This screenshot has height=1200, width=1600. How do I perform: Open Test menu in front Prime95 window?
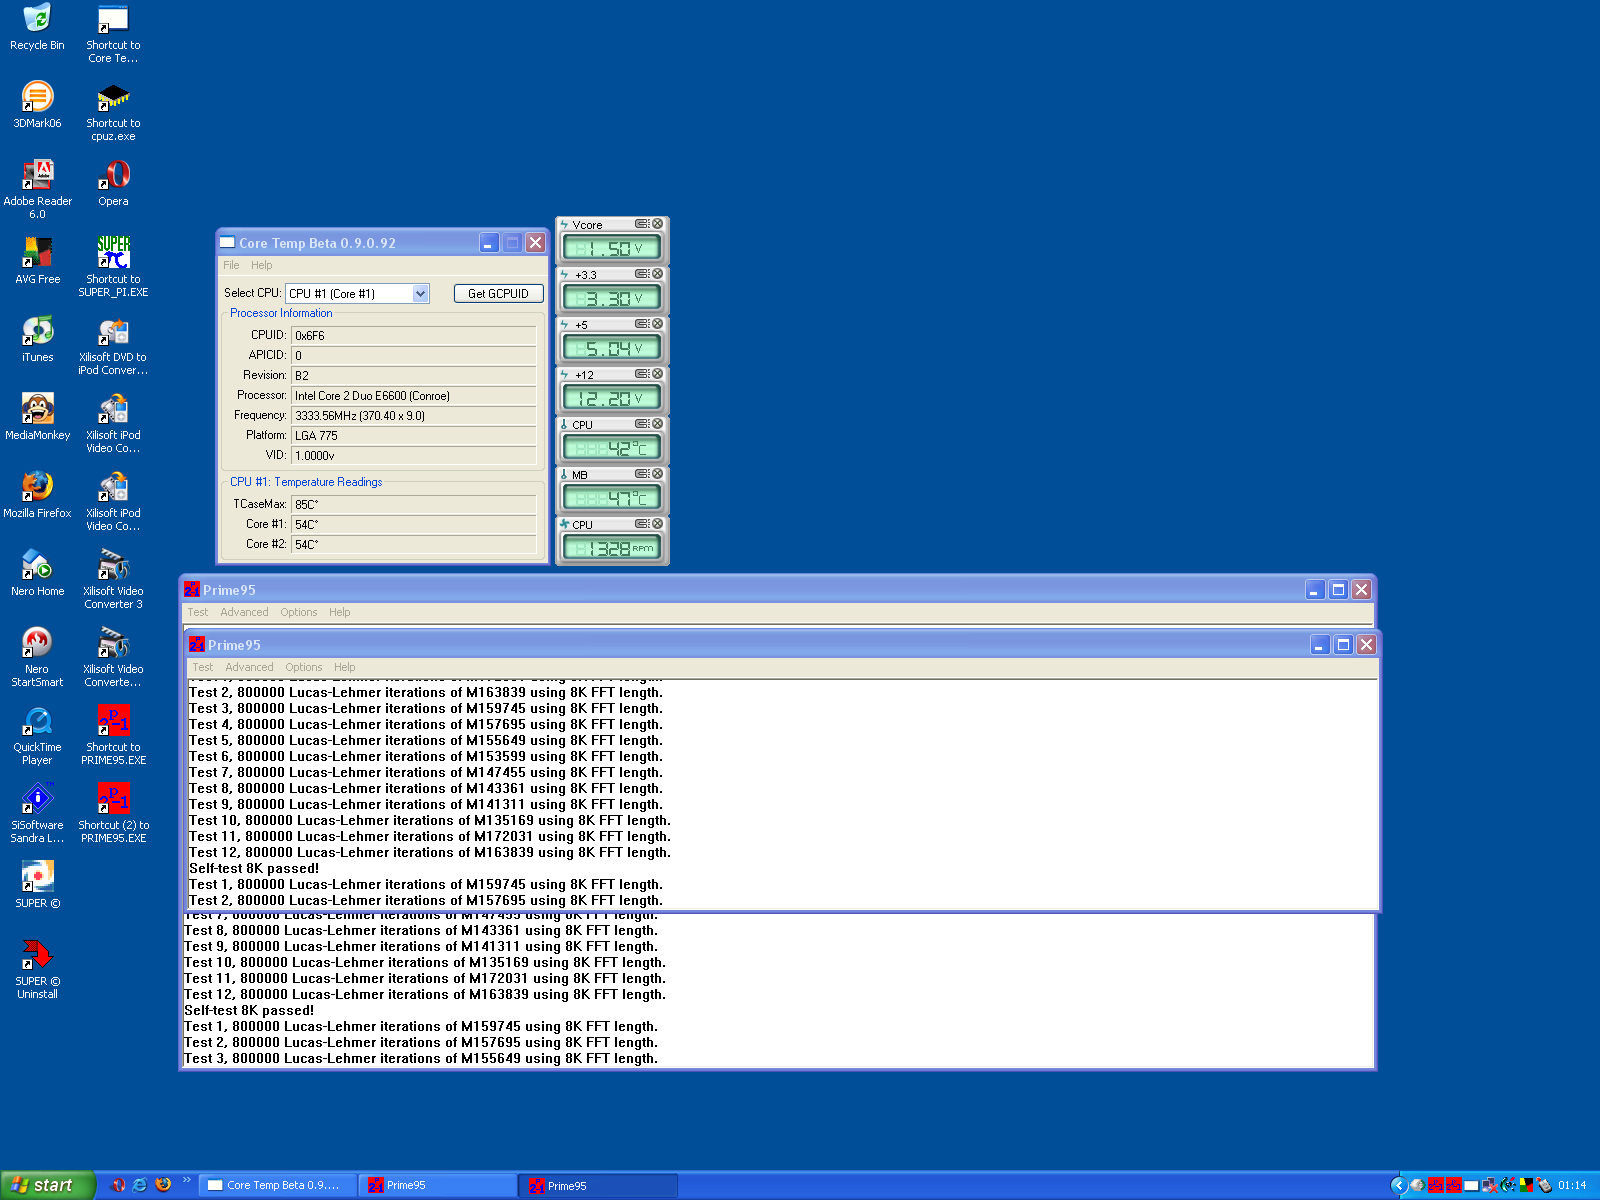(x=203, y=667)
